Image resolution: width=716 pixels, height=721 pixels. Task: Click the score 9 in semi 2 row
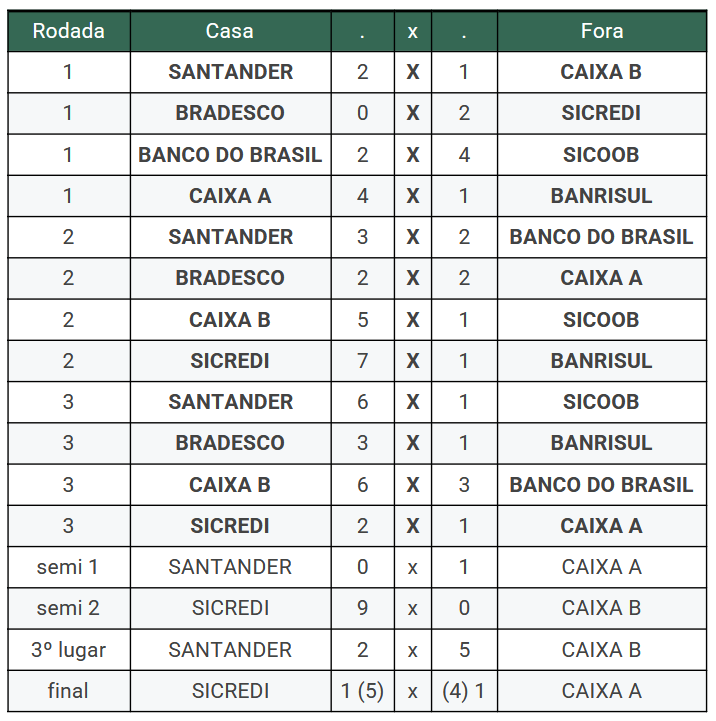362,608
